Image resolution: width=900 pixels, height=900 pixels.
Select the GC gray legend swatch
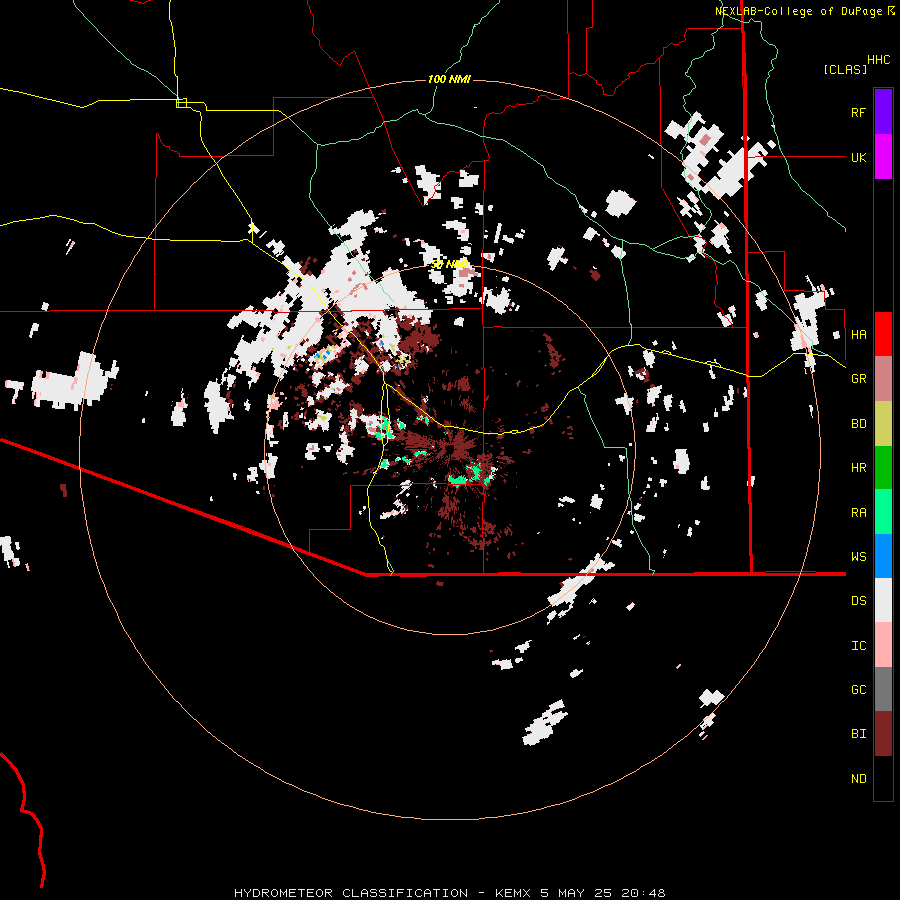pos(883,689)
